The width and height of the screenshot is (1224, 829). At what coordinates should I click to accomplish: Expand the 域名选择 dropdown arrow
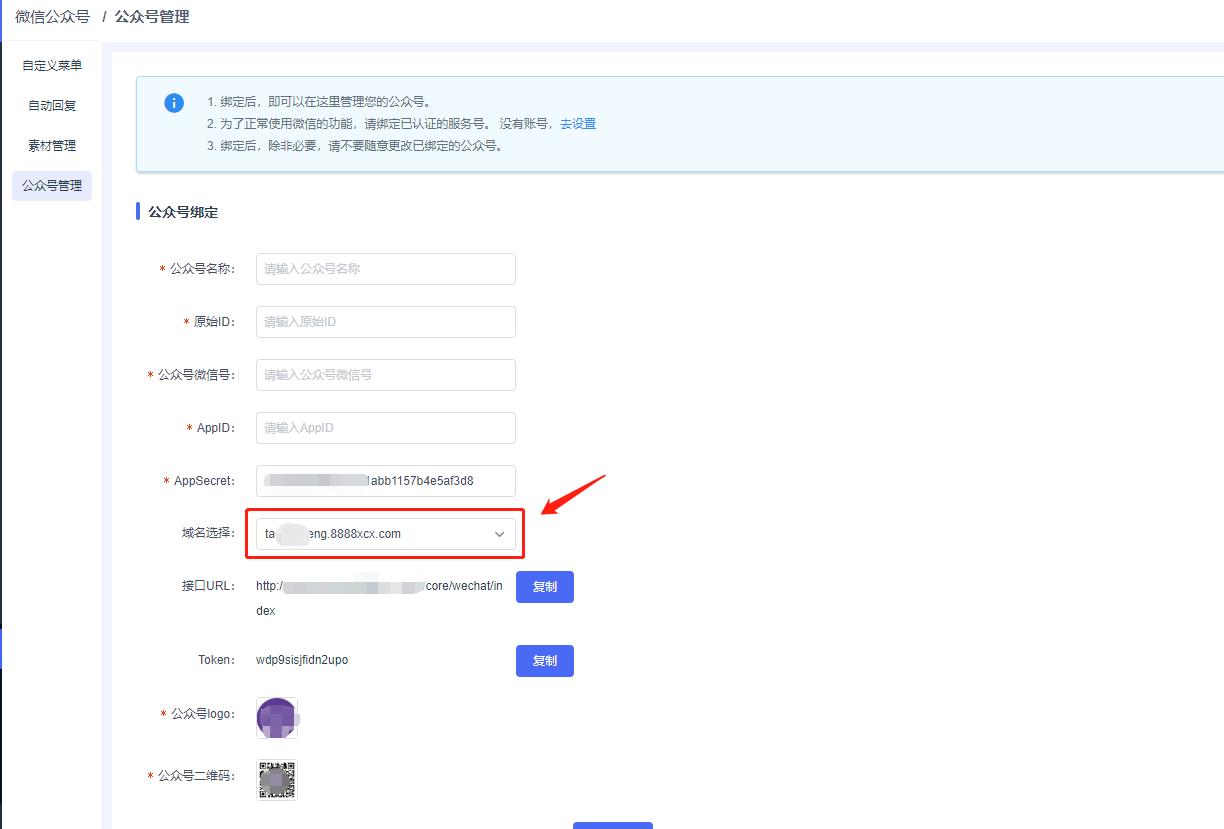click(x=500, y=535)
